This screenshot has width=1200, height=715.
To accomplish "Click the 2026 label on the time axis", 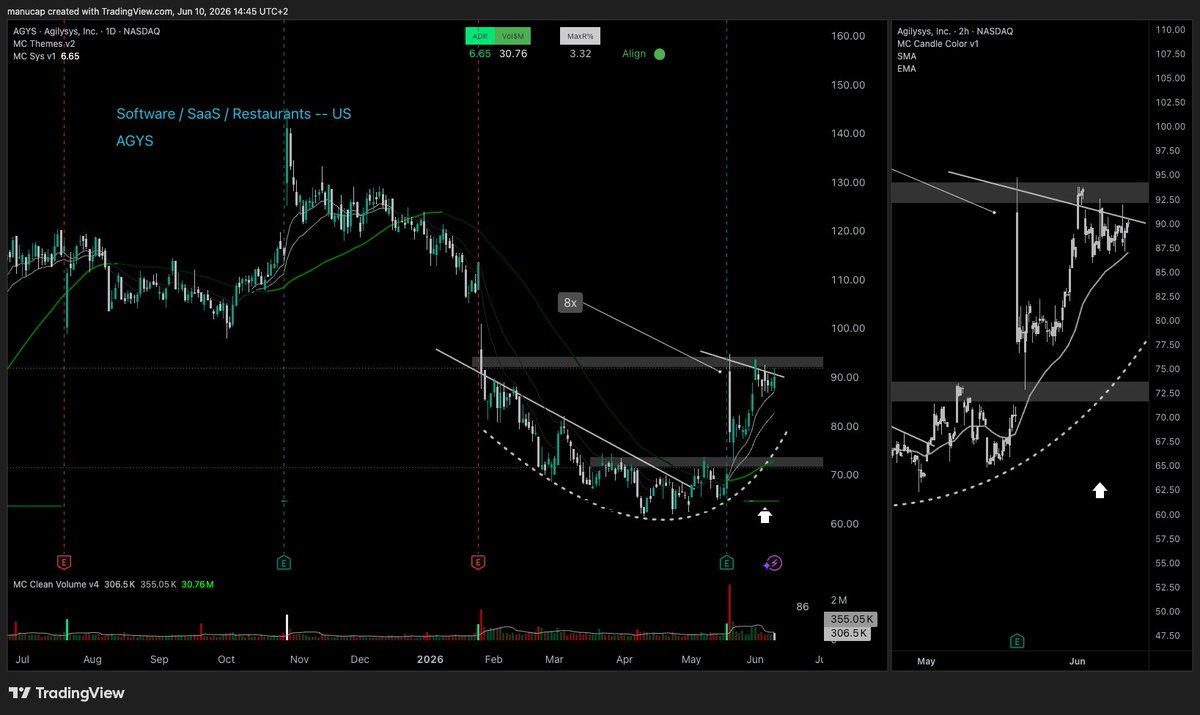I will [x=430, y=660].
